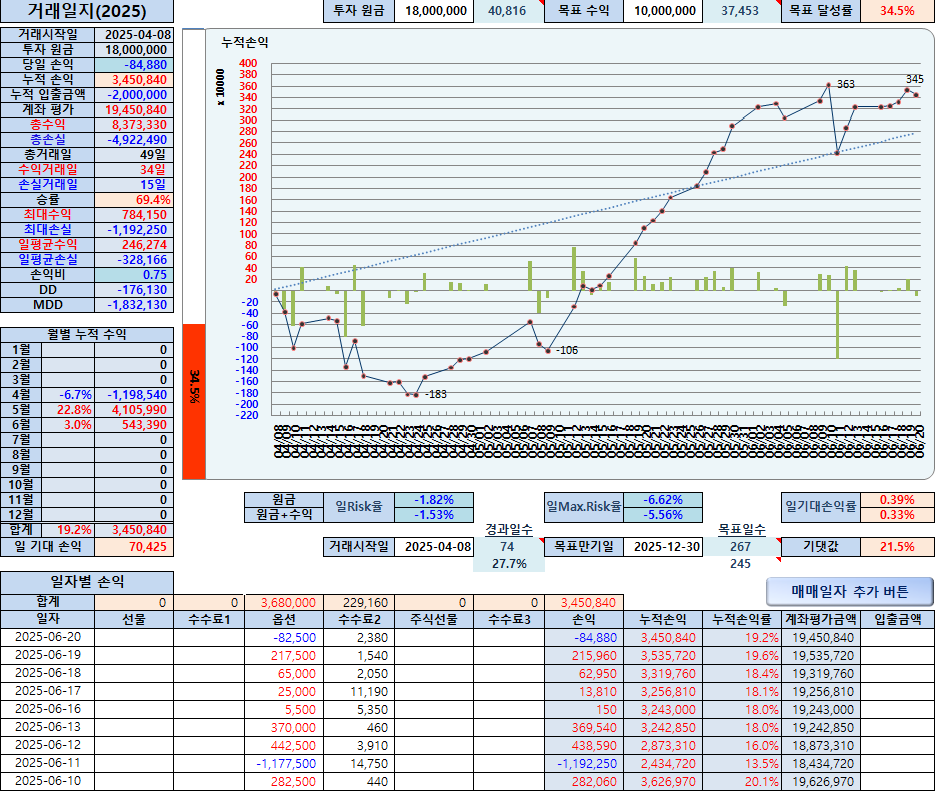Select the 4월 return cell -6.7%
Image resolution: width=938 pixels, height=791 pixels.
[68, 395]
